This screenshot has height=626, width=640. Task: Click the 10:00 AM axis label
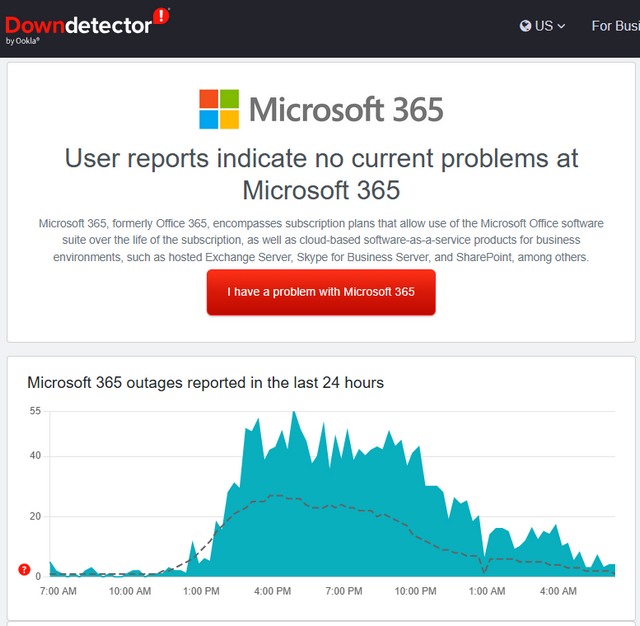click(x=130, y=591)
